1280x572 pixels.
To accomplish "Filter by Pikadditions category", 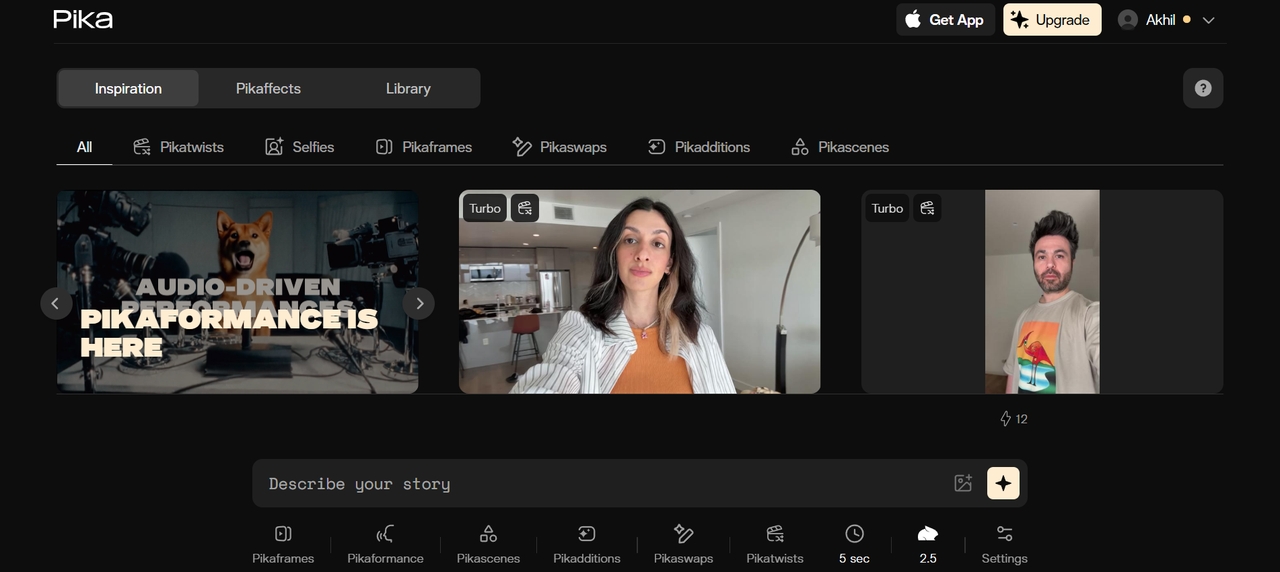I will (x=698, y=147).
